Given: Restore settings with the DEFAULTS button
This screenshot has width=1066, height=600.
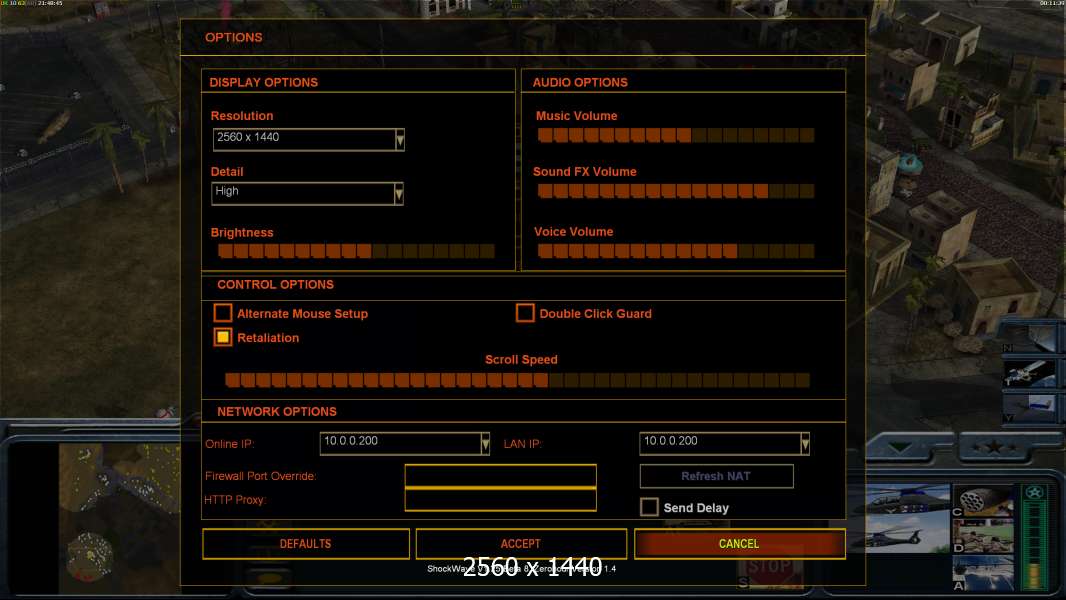Looking at the screenshot, I should pyautogui.click(x=306, y=544).
